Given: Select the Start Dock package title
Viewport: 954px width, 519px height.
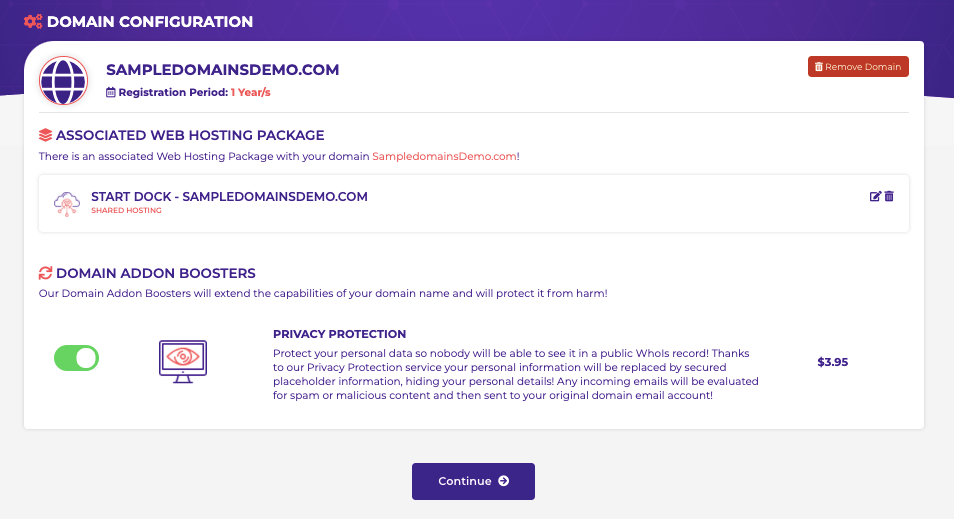Looking at the screenshot, I should click(229, 197).
